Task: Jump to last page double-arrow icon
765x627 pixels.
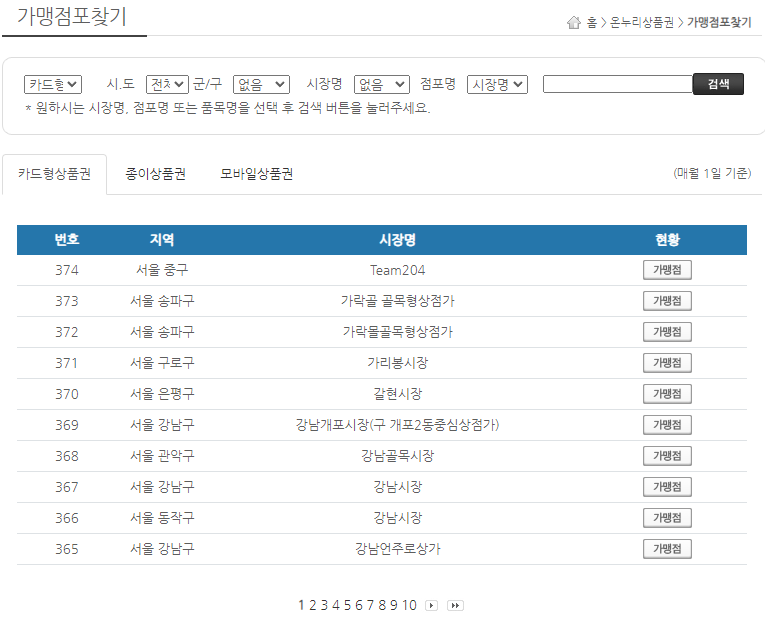Action: pyautogui.click(x=455, y=606)
